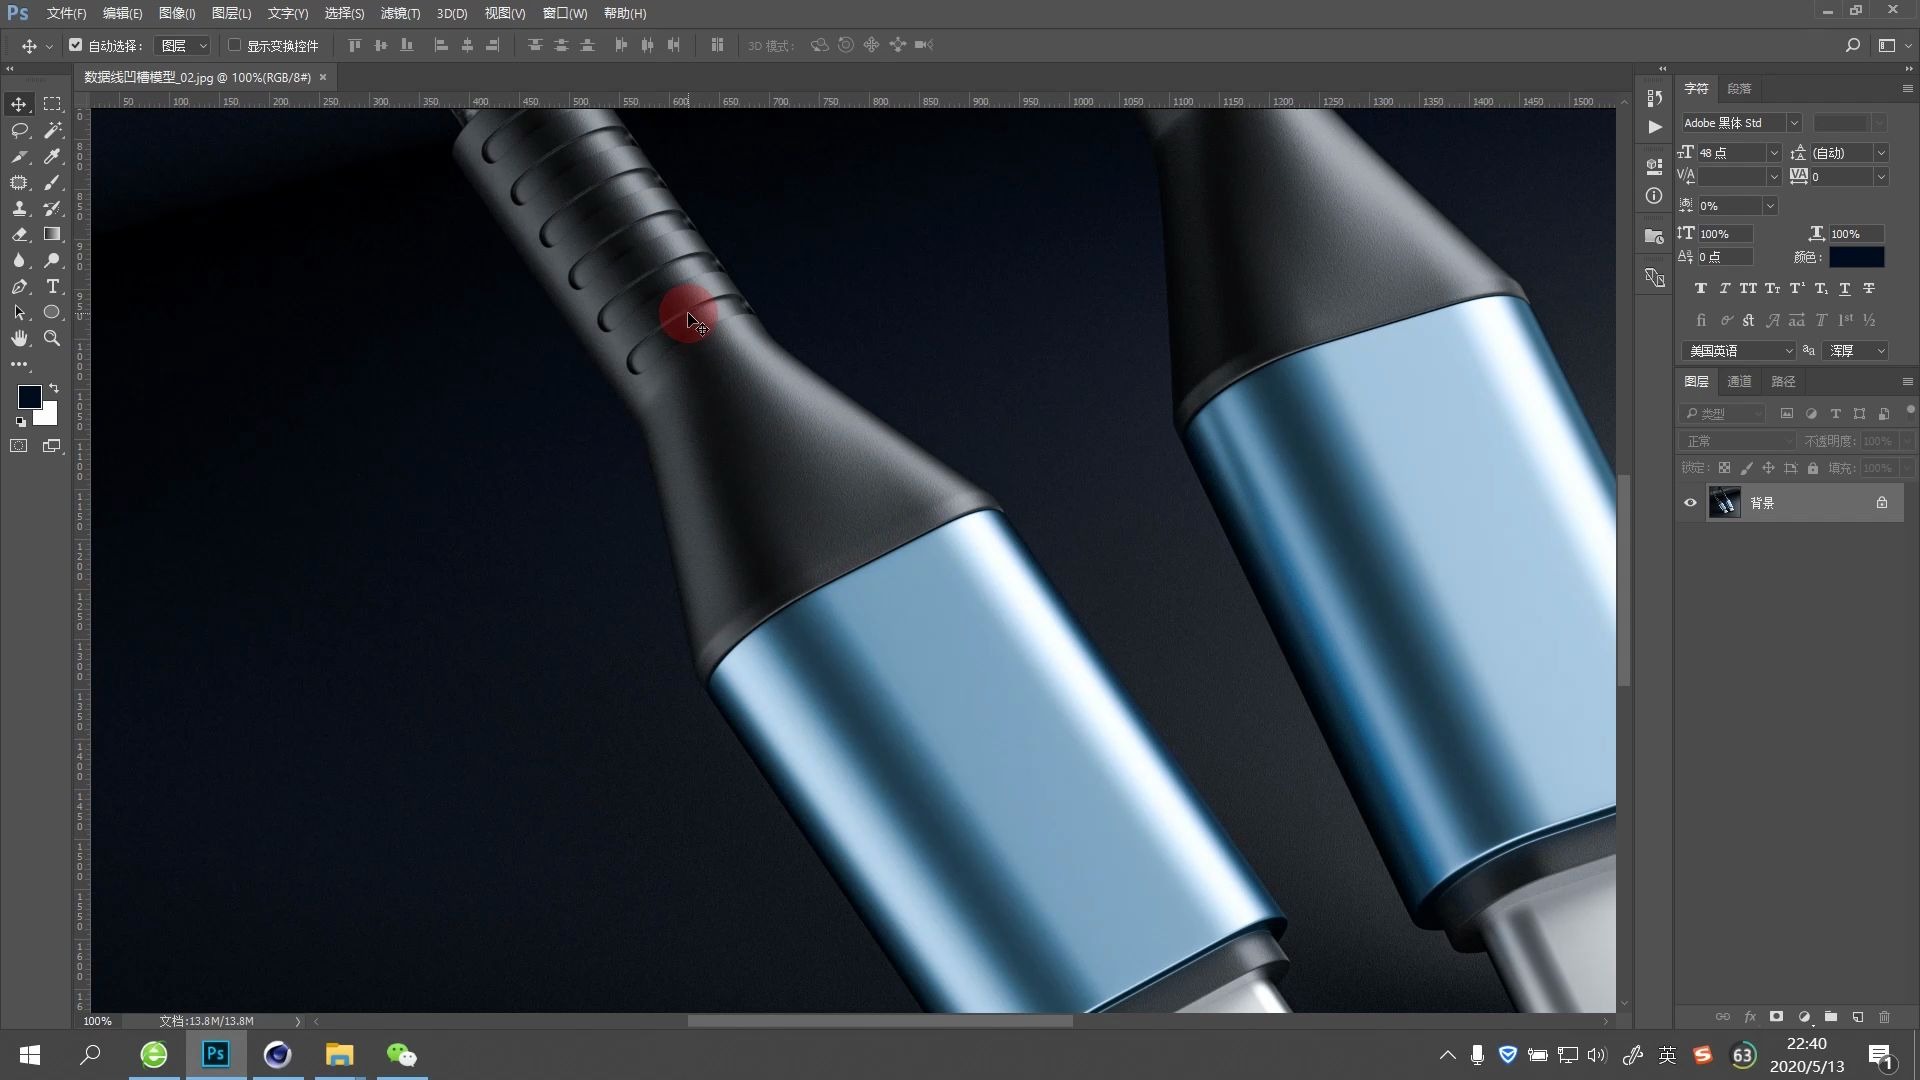Open the 美国英语 language dropdown
This screenshot has height=1080, width=1920.
point(1788,351)
